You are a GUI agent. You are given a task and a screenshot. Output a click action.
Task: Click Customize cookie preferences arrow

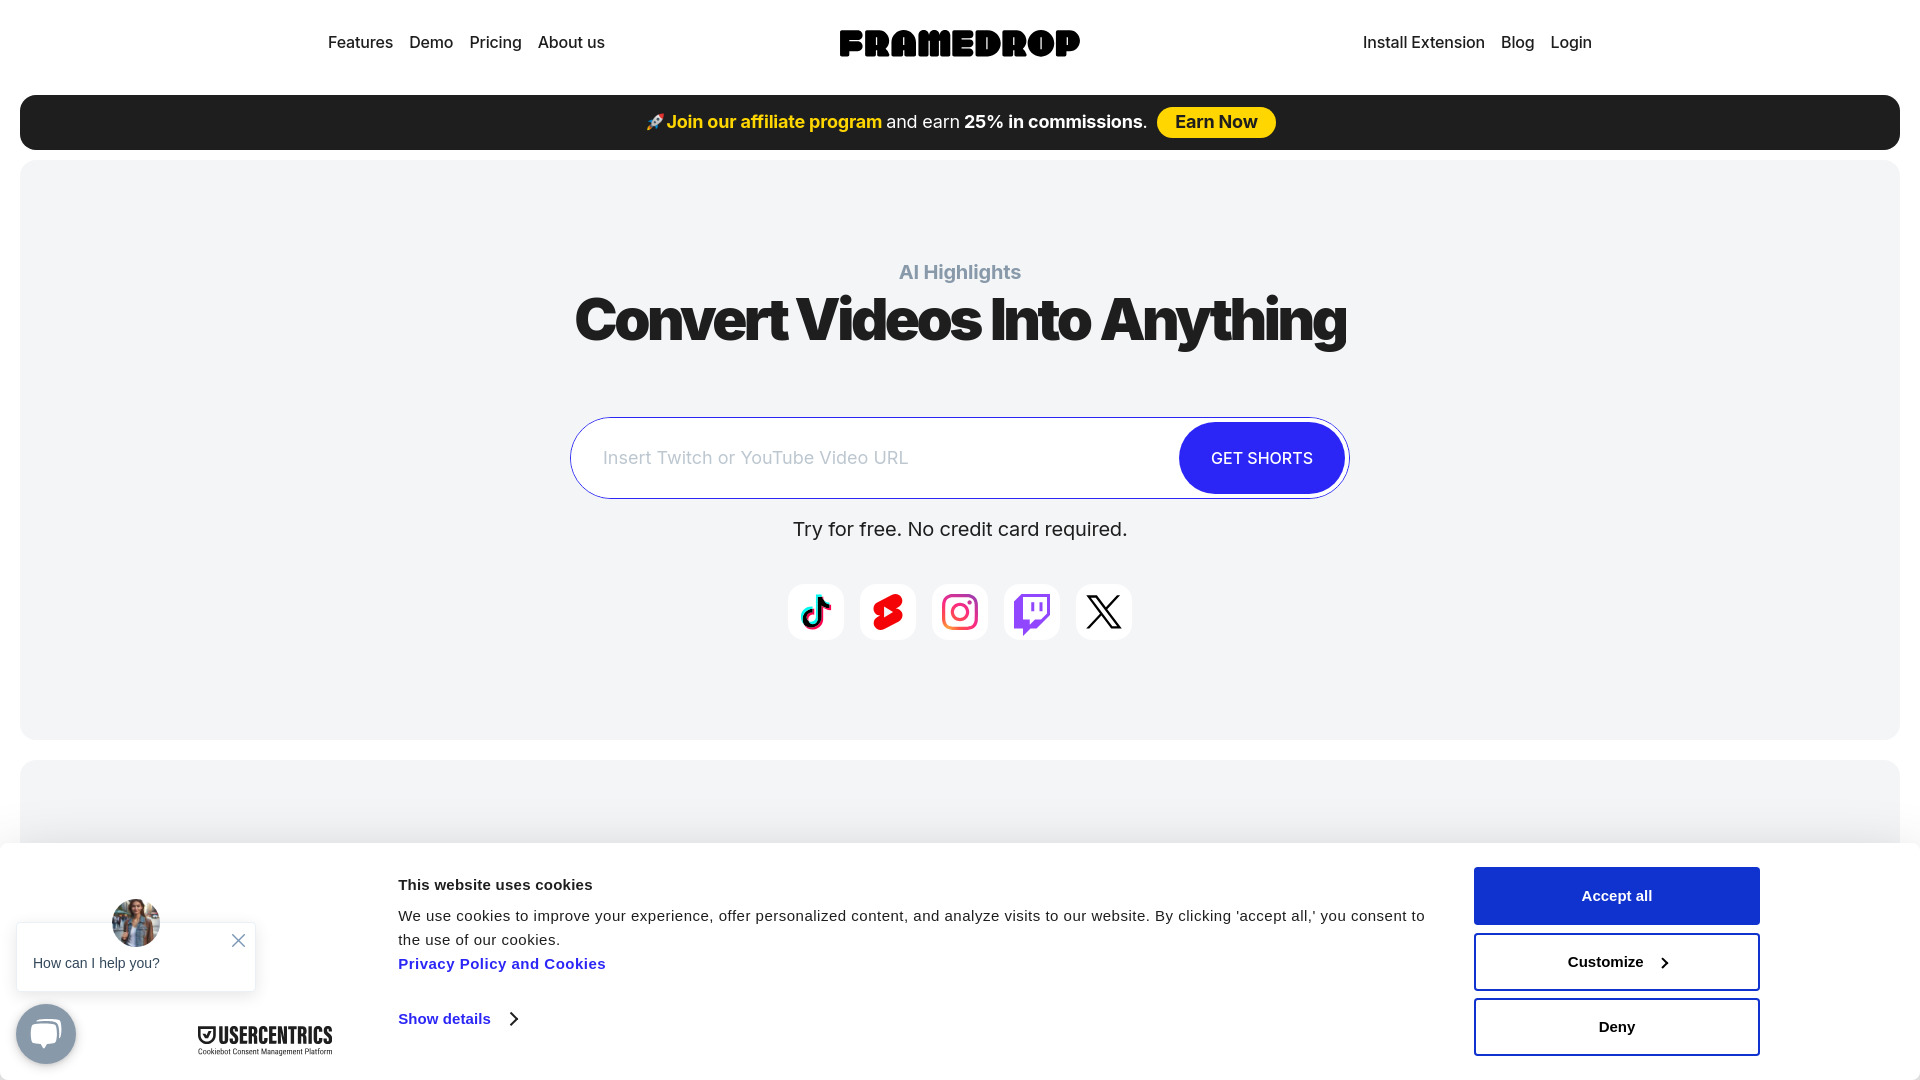point(1663,961)
